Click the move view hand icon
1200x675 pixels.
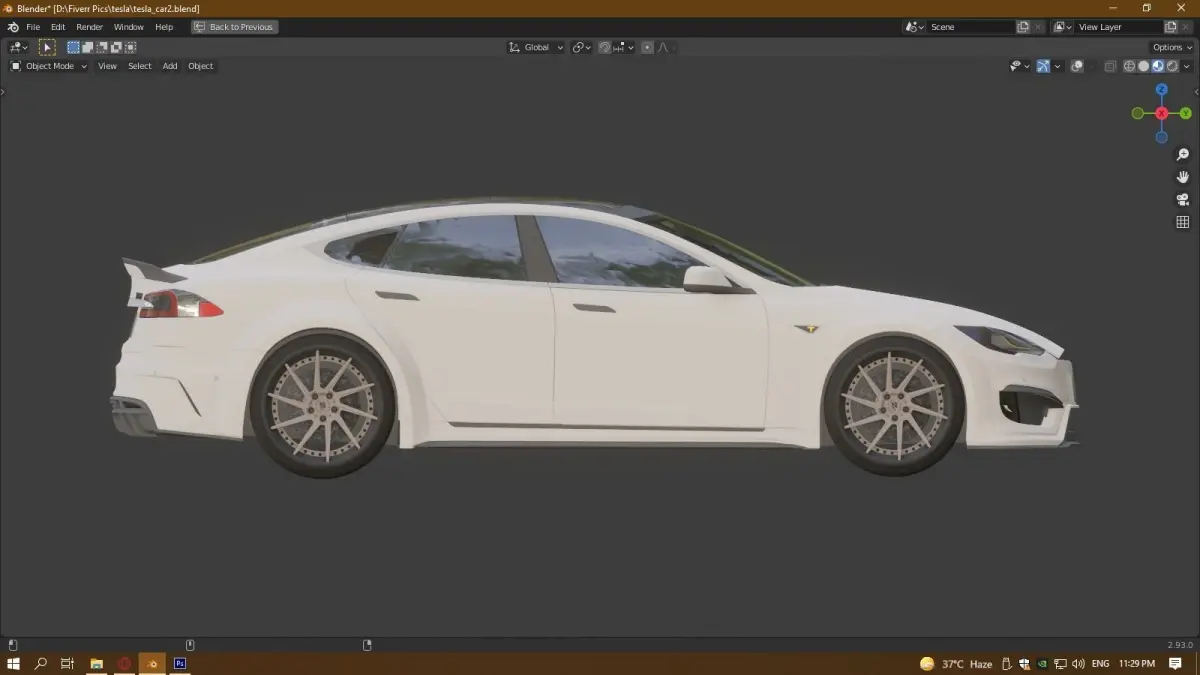1183,177
